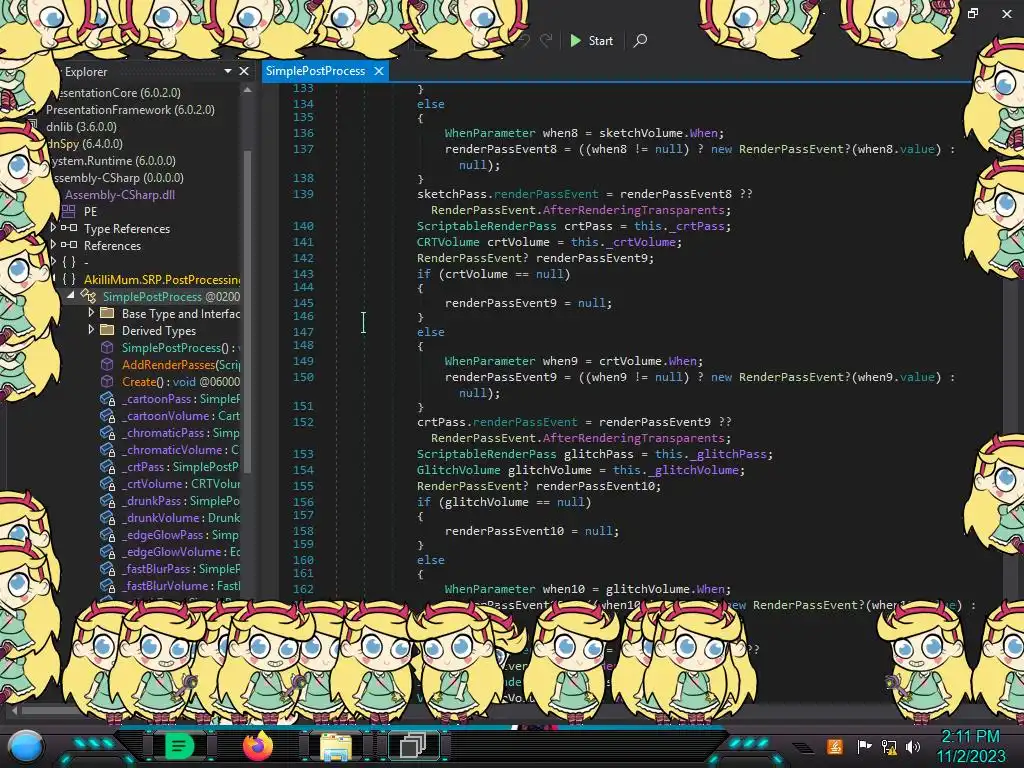
Task: Click the _edgeGlowPass field icon
Action: point(107,534)
